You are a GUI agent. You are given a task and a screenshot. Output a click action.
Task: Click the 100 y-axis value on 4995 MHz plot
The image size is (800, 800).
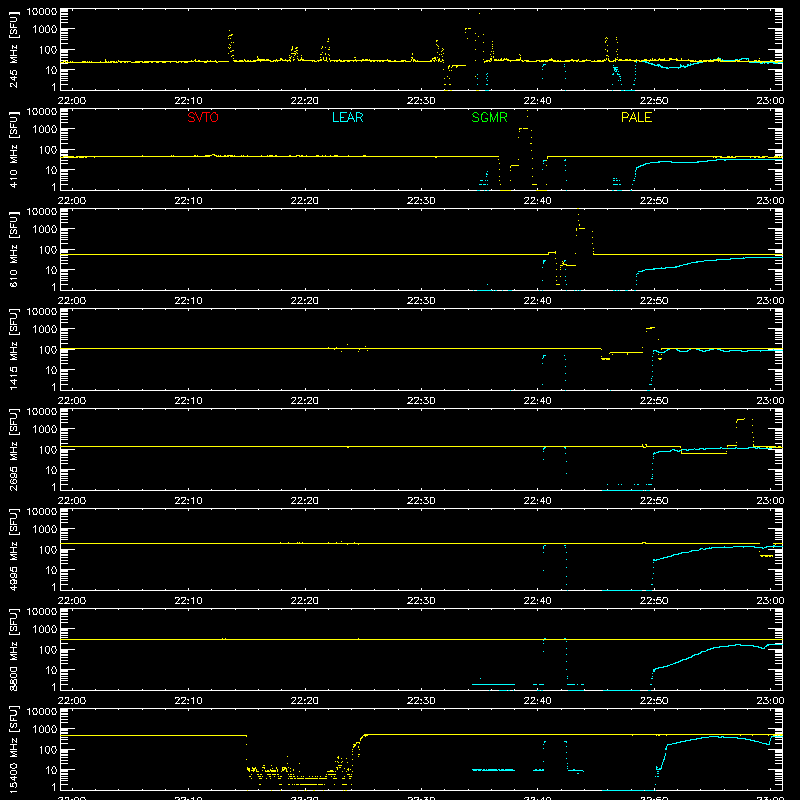47,550
